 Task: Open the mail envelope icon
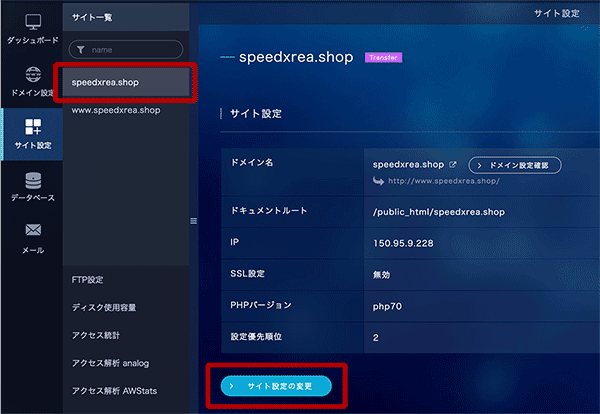click(33, 230)
